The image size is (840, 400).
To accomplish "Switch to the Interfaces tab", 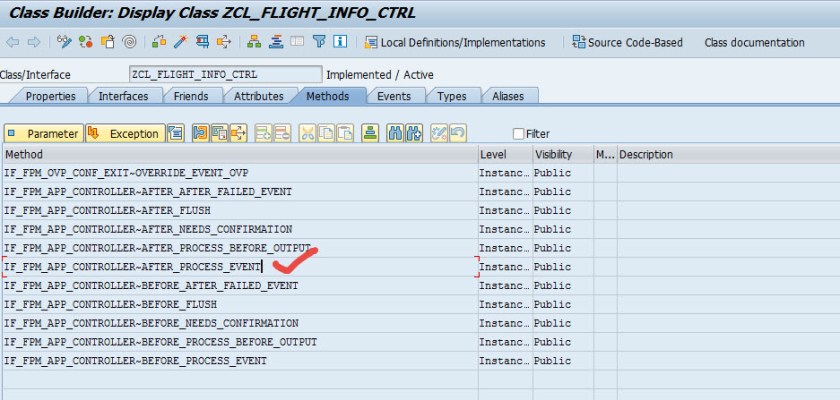I will 123,96.
